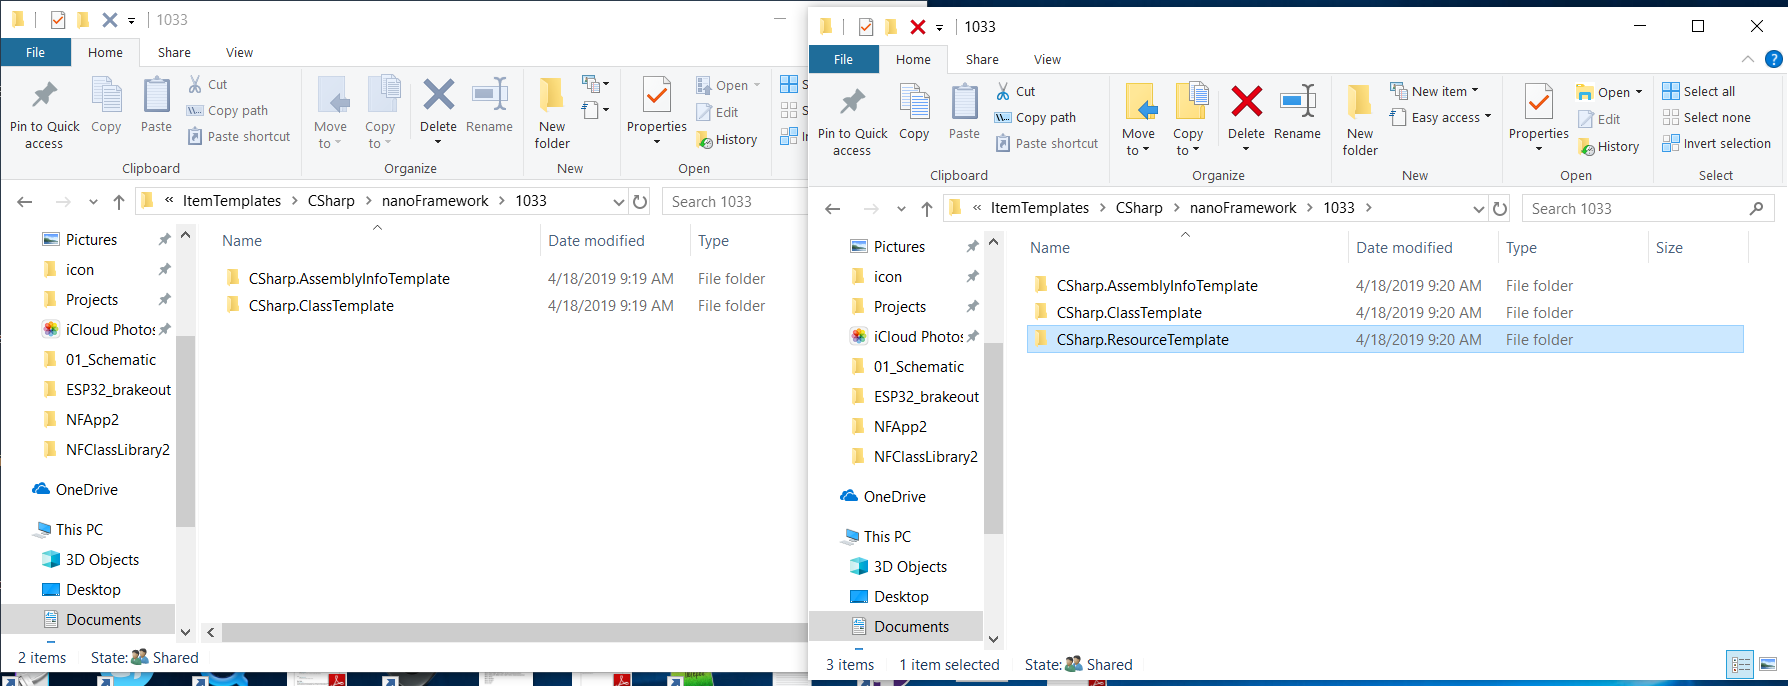Switch to Large icons view in right status bar
Viewport: 1788px width, 686px height.
[x=1768, y=665]
